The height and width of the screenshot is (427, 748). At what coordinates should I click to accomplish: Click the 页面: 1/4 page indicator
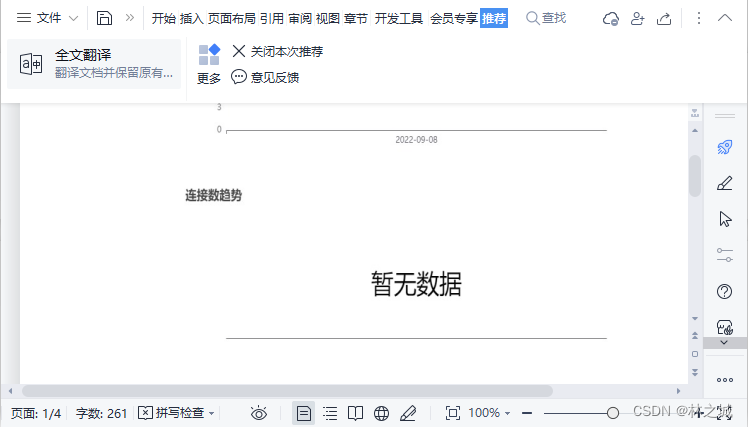tap(36, 413)
